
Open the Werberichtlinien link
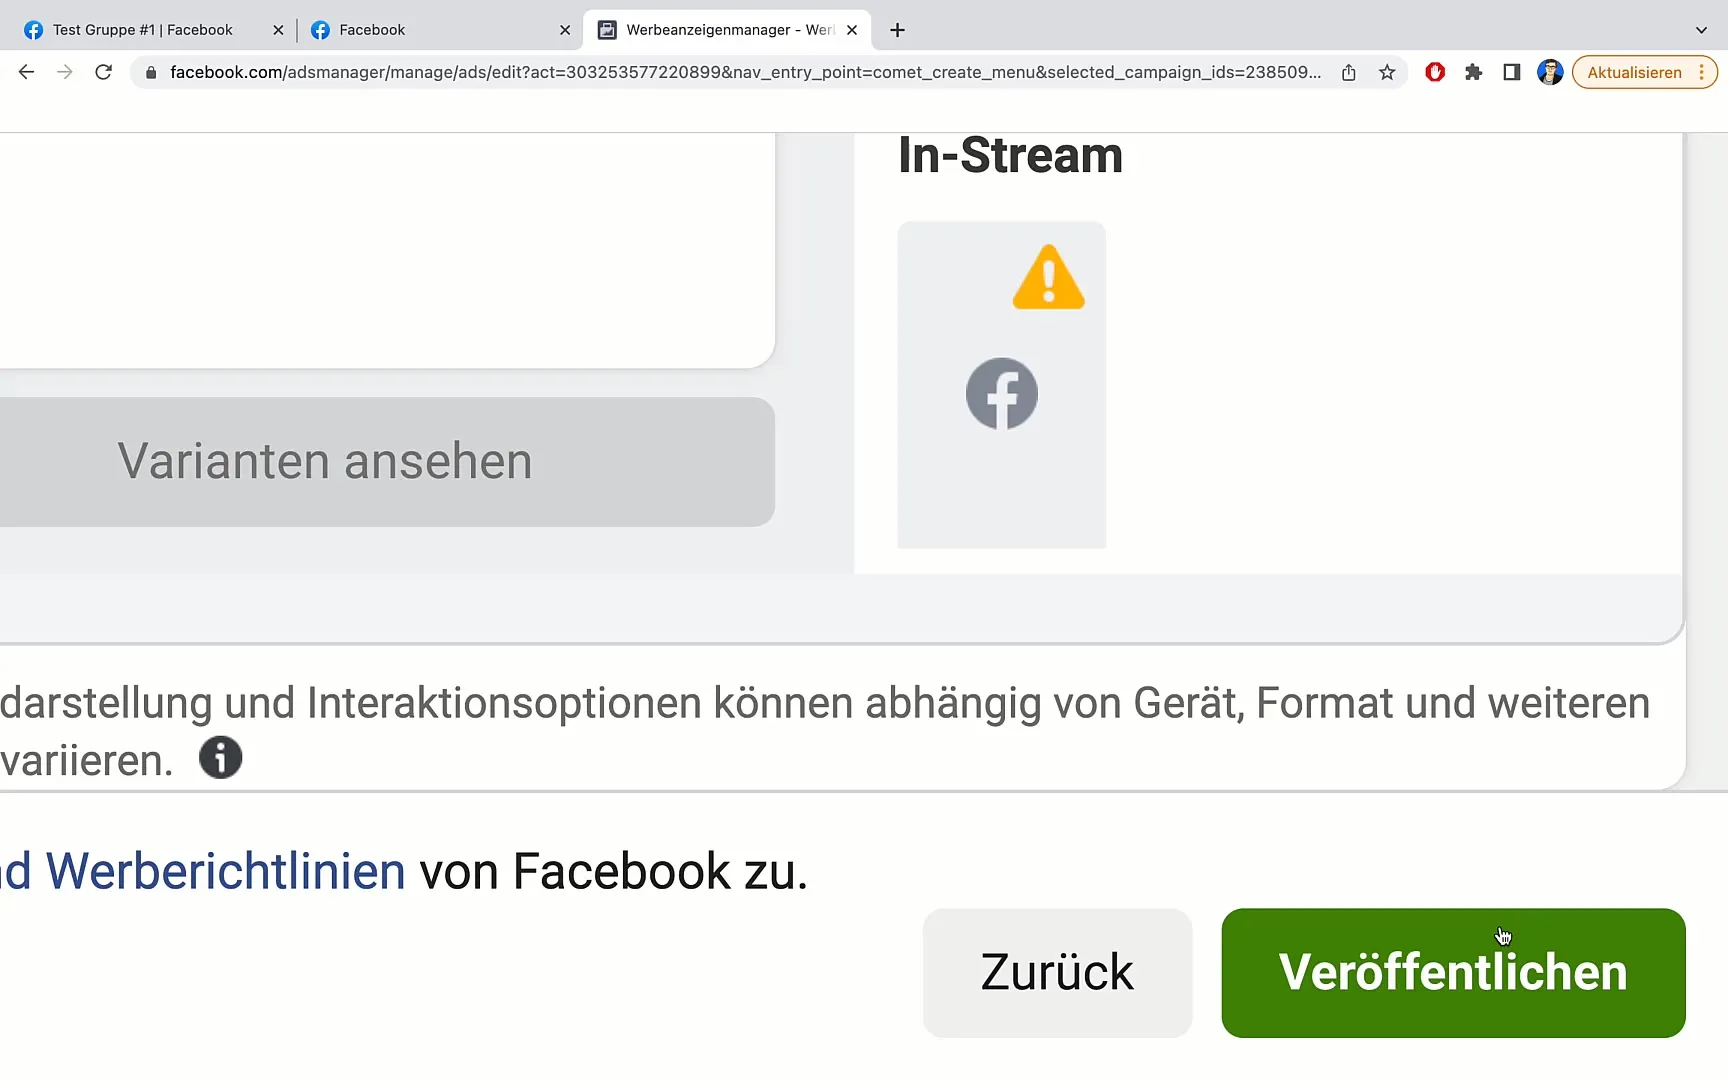tap(226, 871)
